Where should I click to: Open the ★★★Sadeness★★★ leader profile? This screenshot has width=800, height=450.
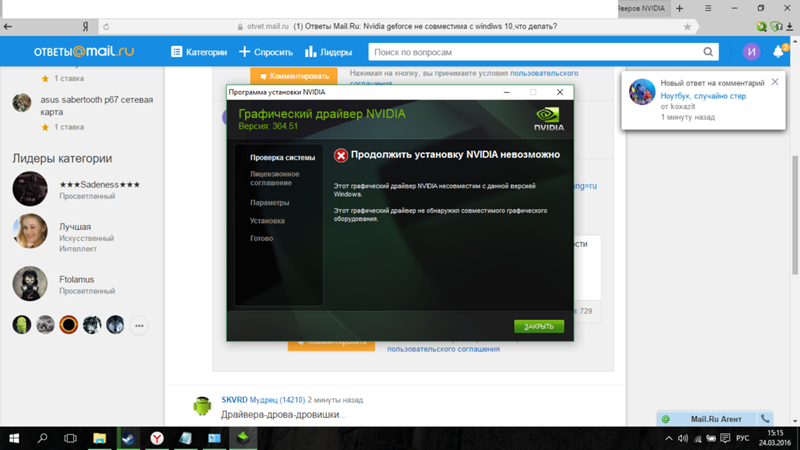pos(99,185)
